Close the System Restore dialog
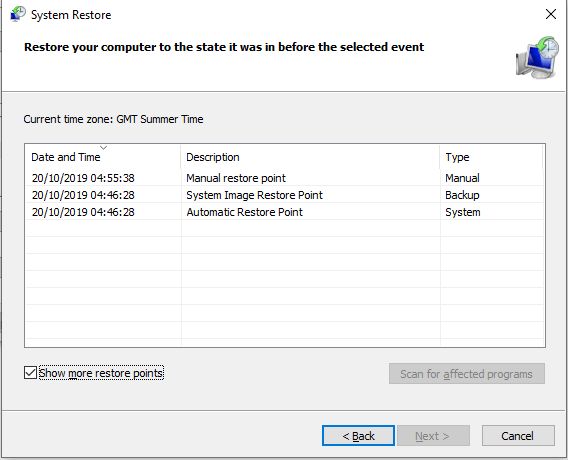This screenshot has width=568, height=460. 551,14
